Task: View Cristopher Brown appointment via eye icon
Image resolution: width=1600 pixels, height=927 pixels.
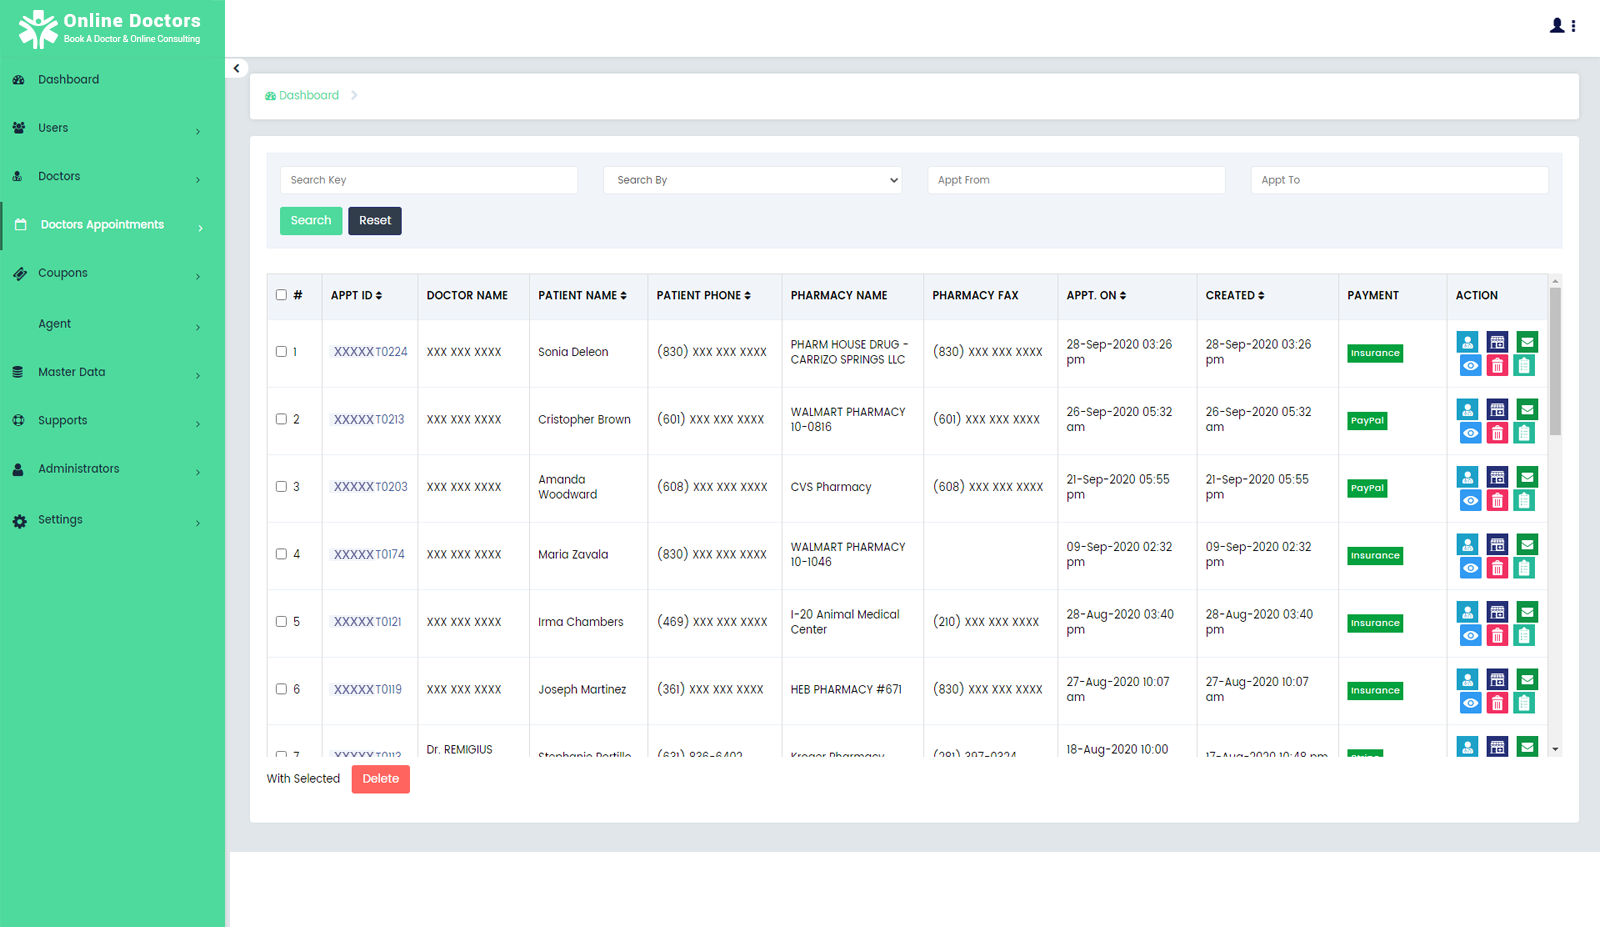Action: (x=1470, y=433)
